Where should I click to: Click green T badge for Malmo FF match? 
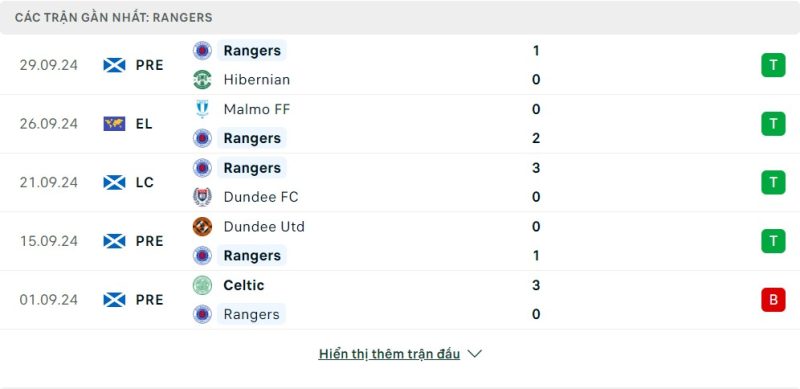coord(773,124)
